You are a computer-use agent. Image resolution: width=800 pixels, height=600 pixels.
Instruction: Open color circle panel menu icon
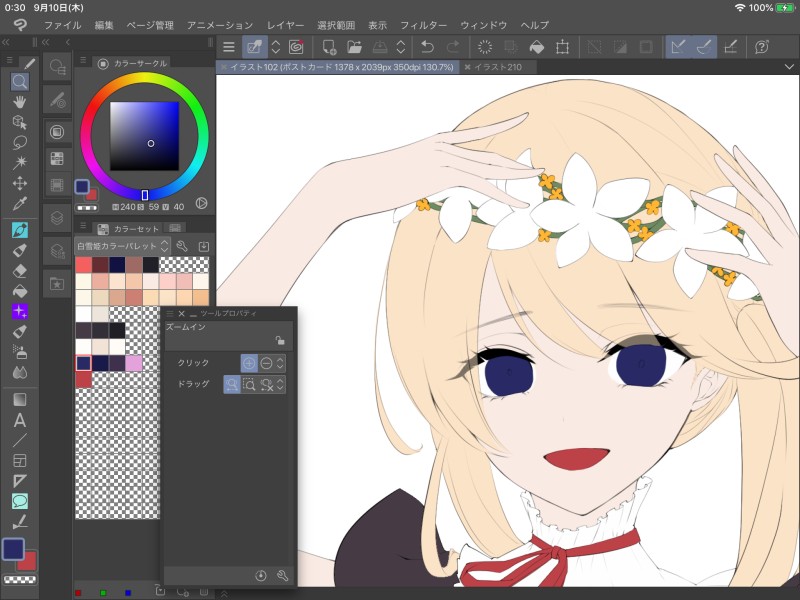point(83,61)
